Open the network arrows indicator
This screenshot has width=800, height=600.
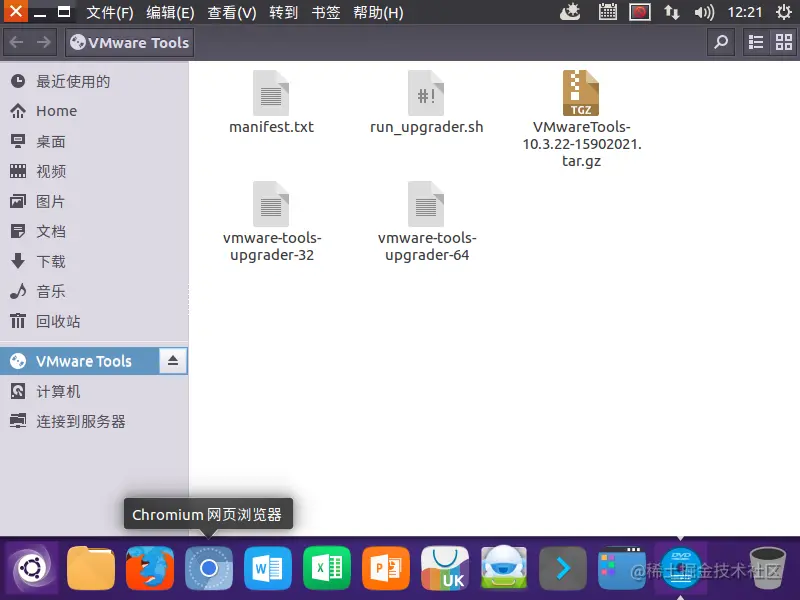pyautogui.click(x=672, y=12)
